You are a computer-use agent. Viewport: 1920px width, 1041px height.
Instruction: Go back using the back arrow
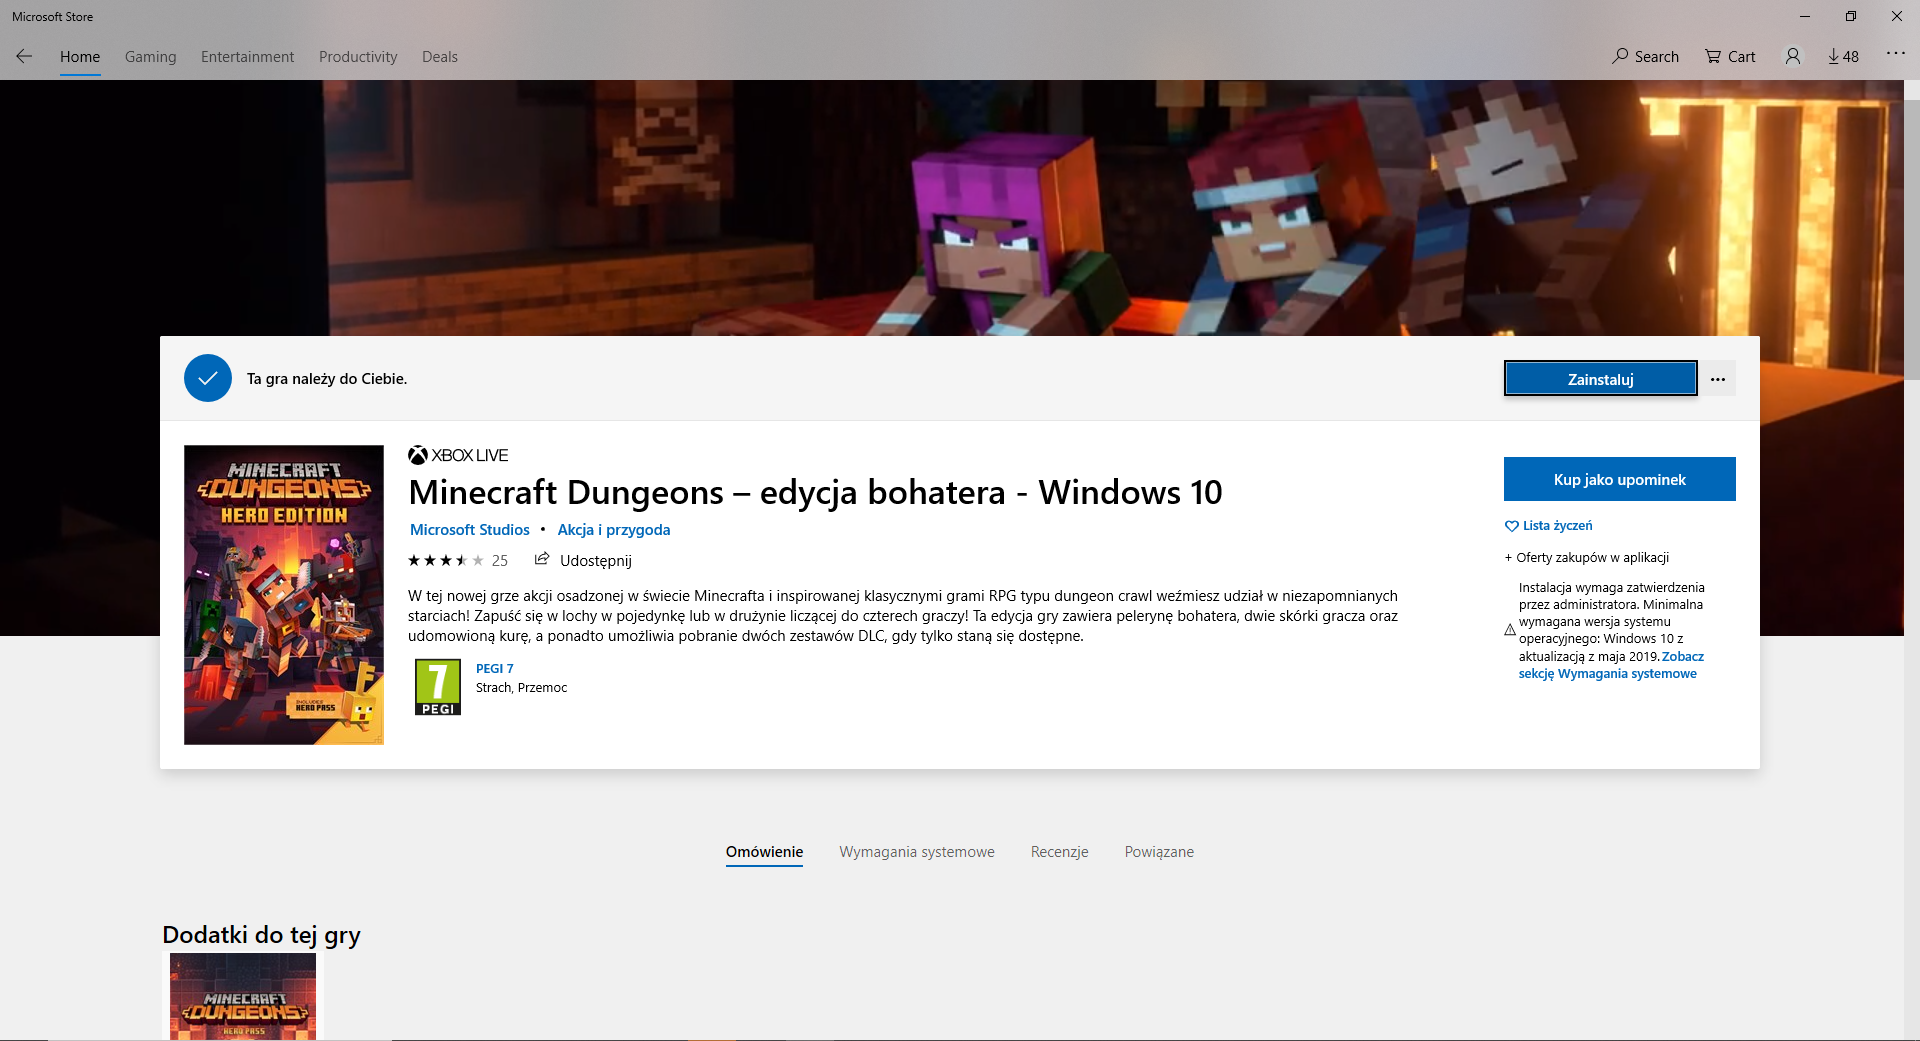[x=24, y=56]
